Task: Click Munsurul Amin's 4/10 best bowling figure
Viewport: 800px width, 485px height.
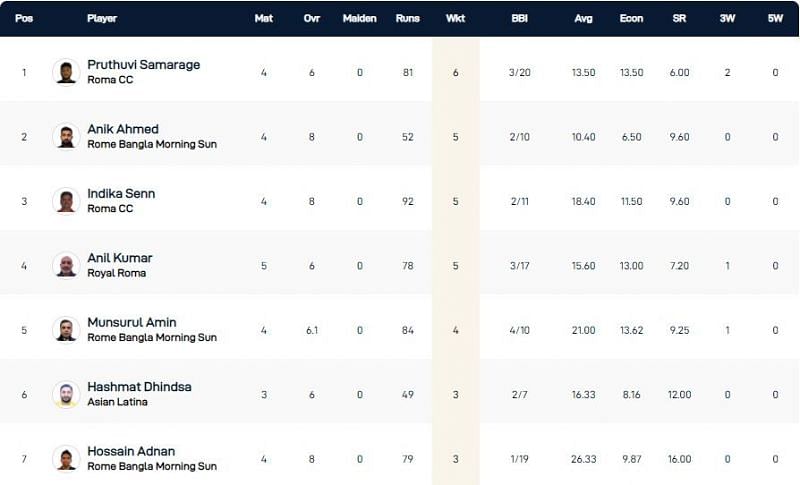Action: (x=520, y=330)
